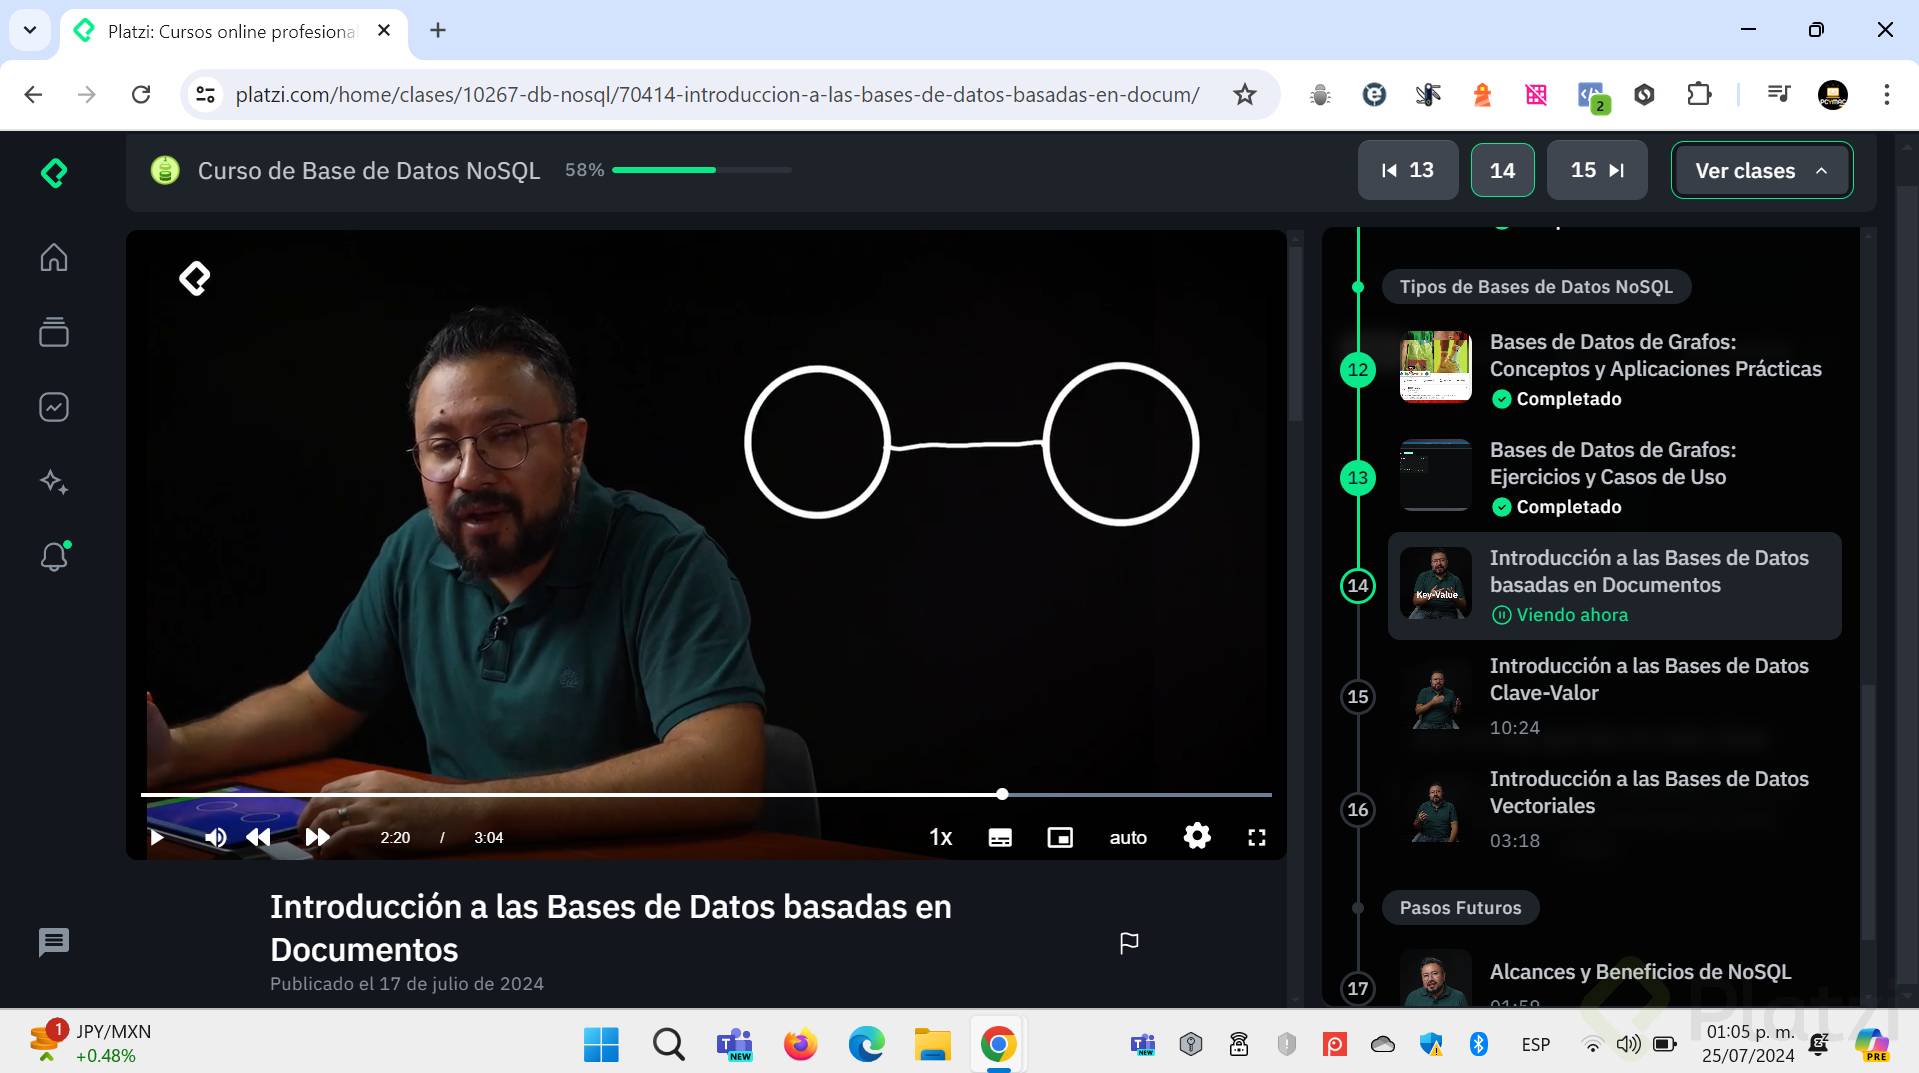This screenshot has width=1919, height=1073.
Task: Open the courses stack icon in sidebar
Action: click(54, 332)
